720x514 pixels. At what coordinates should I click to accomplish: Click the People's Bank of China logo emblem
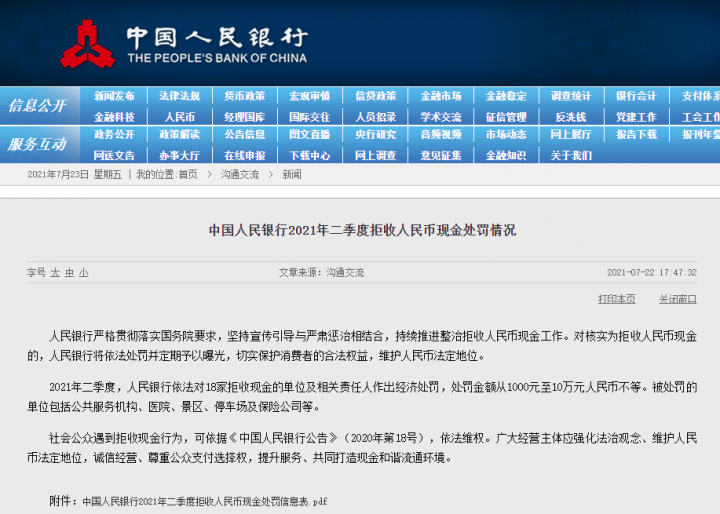click(x=87, y=44)
